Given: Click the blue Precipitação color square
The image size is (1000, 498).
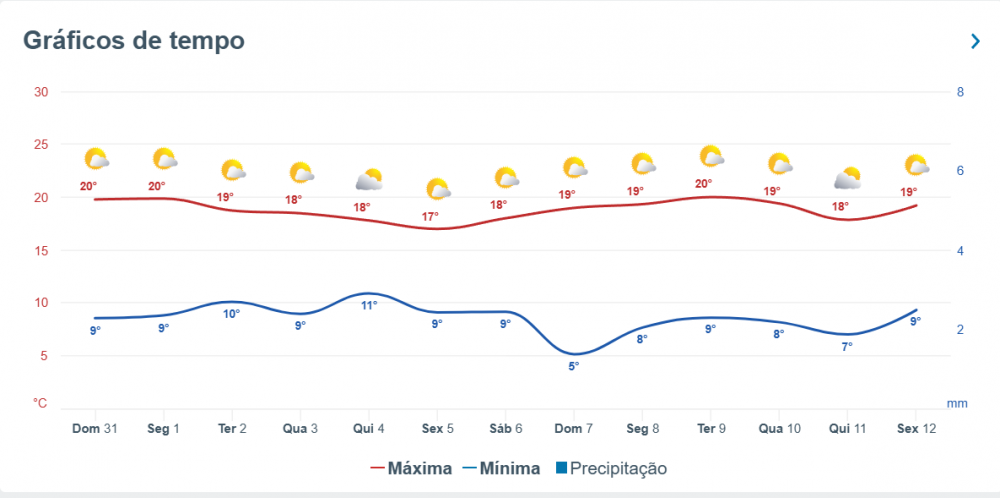Looking at the screenshot, I should click(561, 468).
